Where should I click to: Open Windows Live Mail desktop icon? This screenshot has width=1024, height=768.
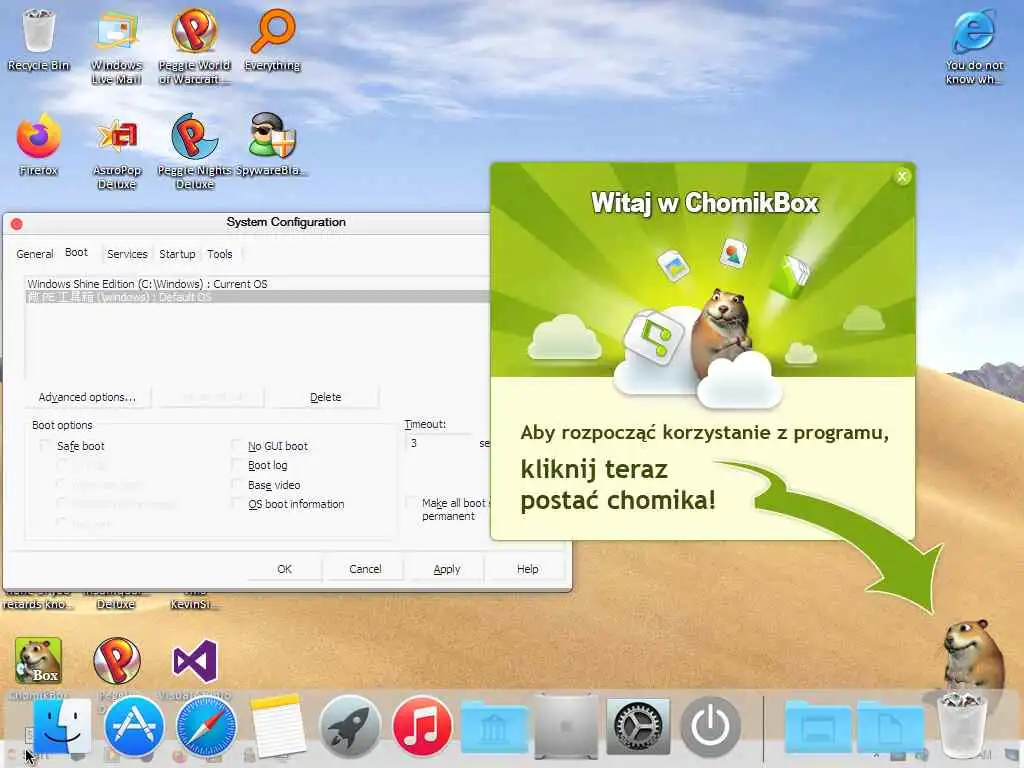pyautogui.click(x=116, y=46)
